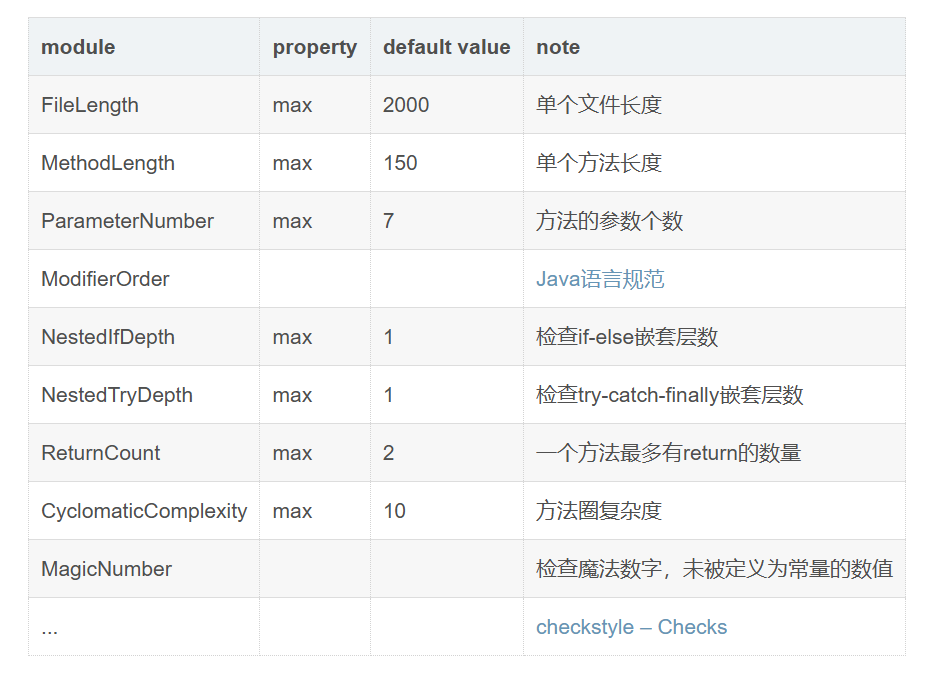Select the note 检查if-else嵌套层数
The width and height of the screenshot is (932, 674).
click(627, 337)
